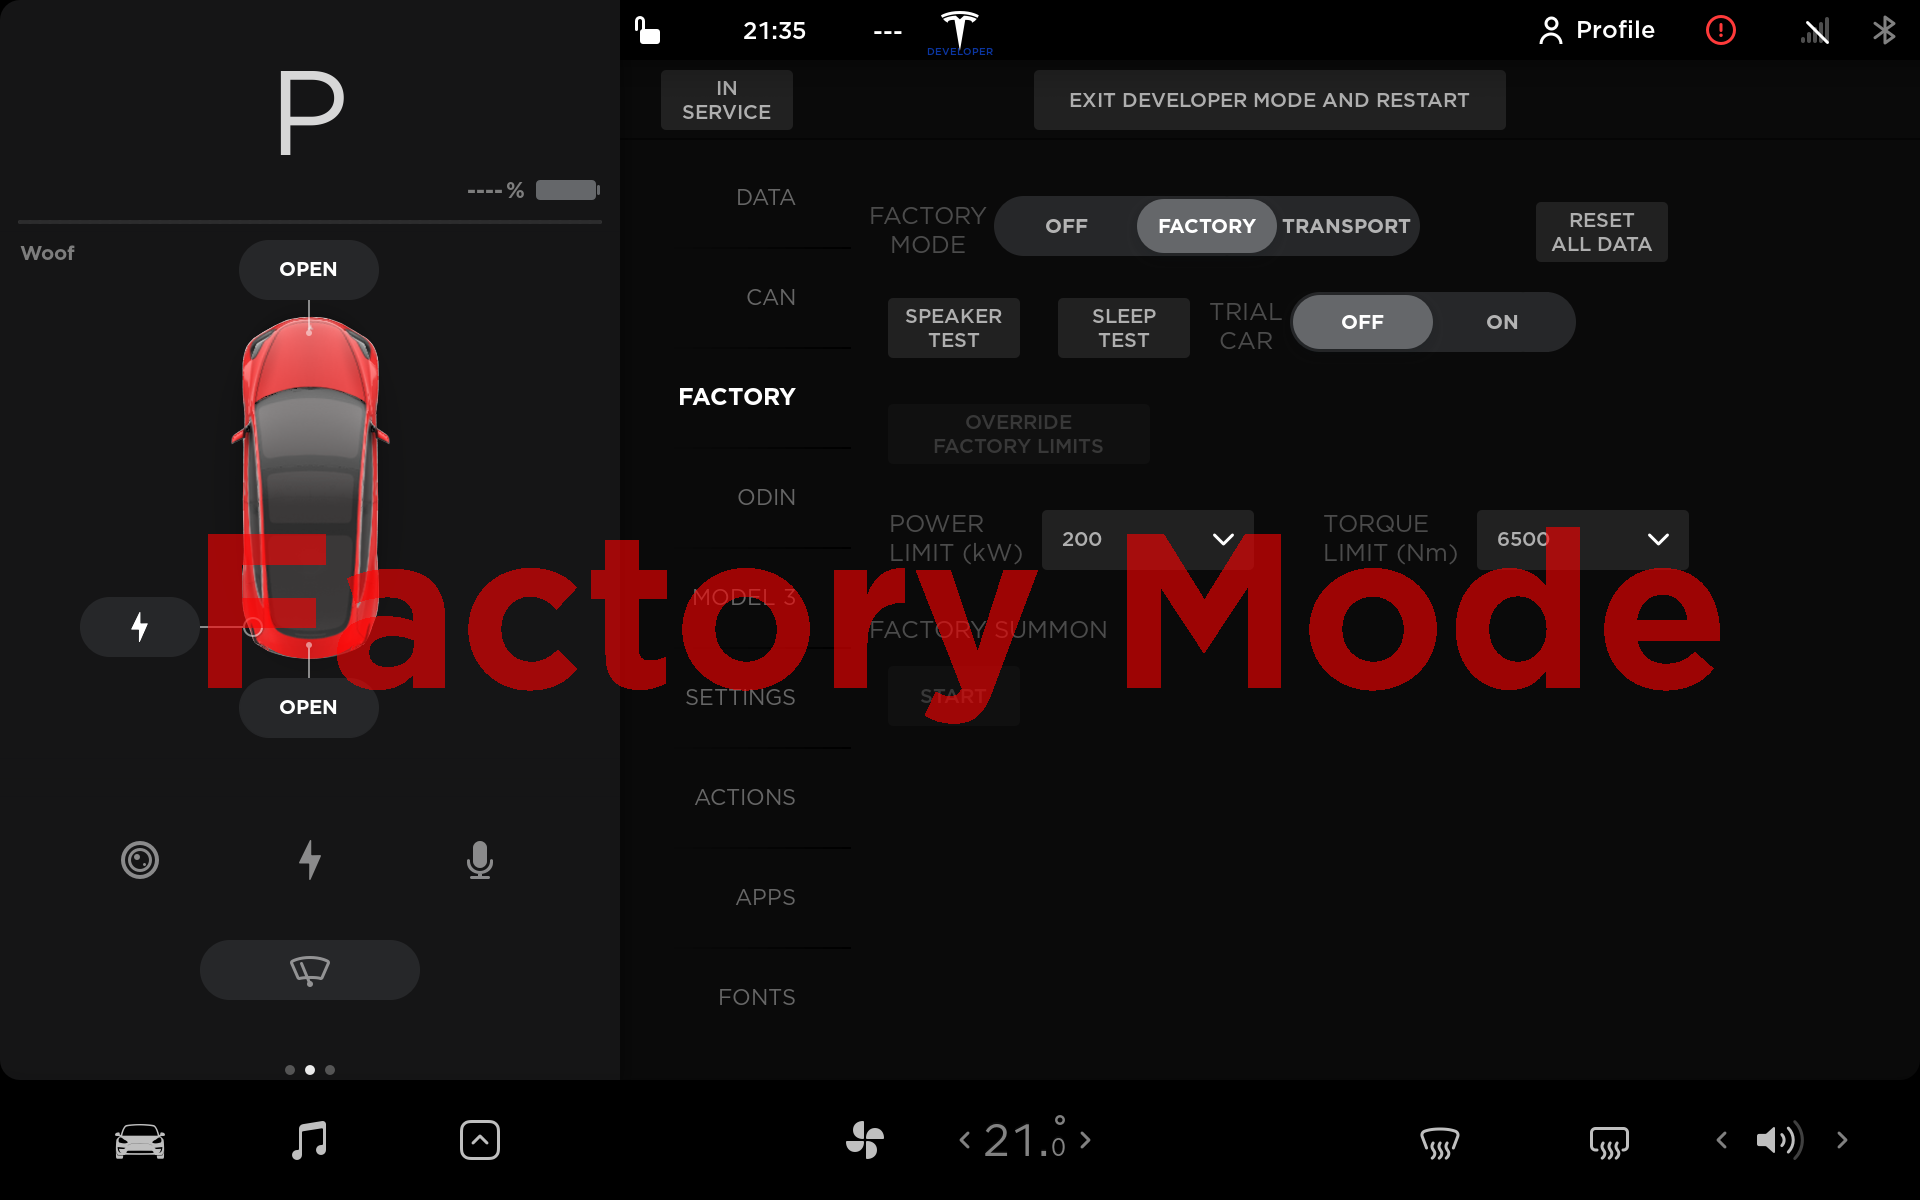Expand TORQUE LIMIT (Nm) dropdown
The height and width of the screenshot is (1200, 1920).
point(1655,539)
